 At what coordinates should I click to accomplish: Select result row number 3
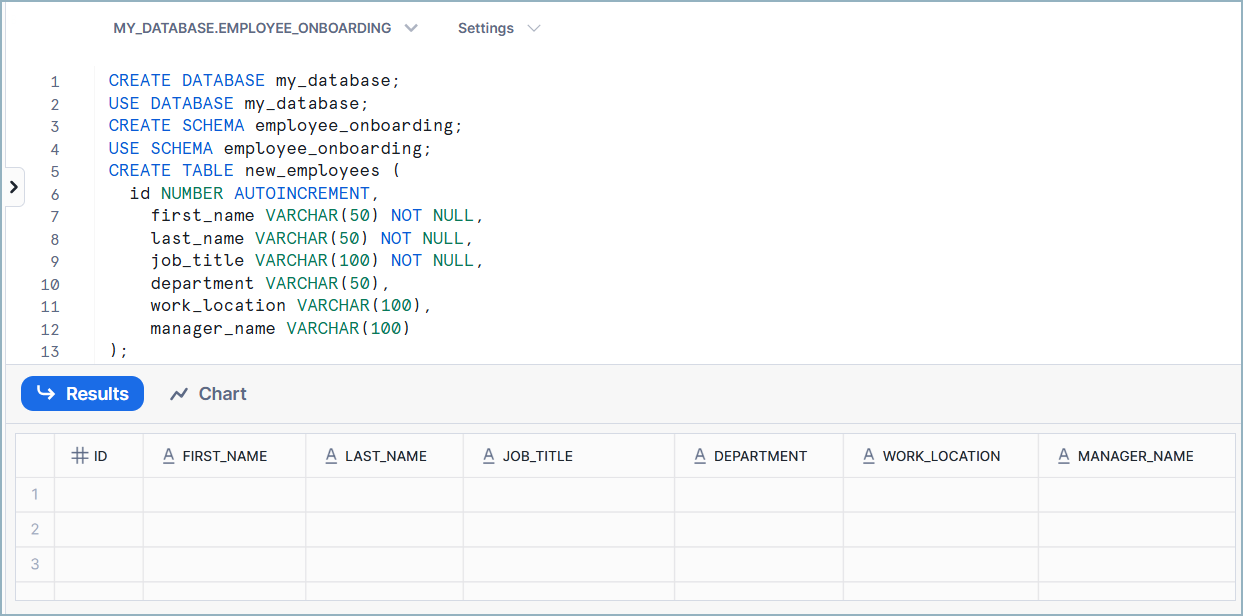click(x=35, y=564)
